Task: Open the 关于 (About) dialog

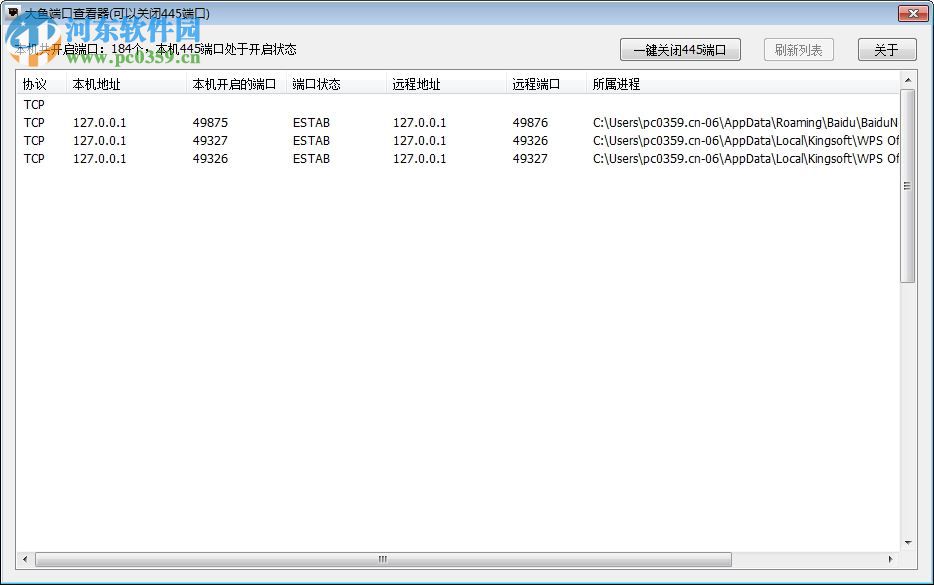Action: 886,49
